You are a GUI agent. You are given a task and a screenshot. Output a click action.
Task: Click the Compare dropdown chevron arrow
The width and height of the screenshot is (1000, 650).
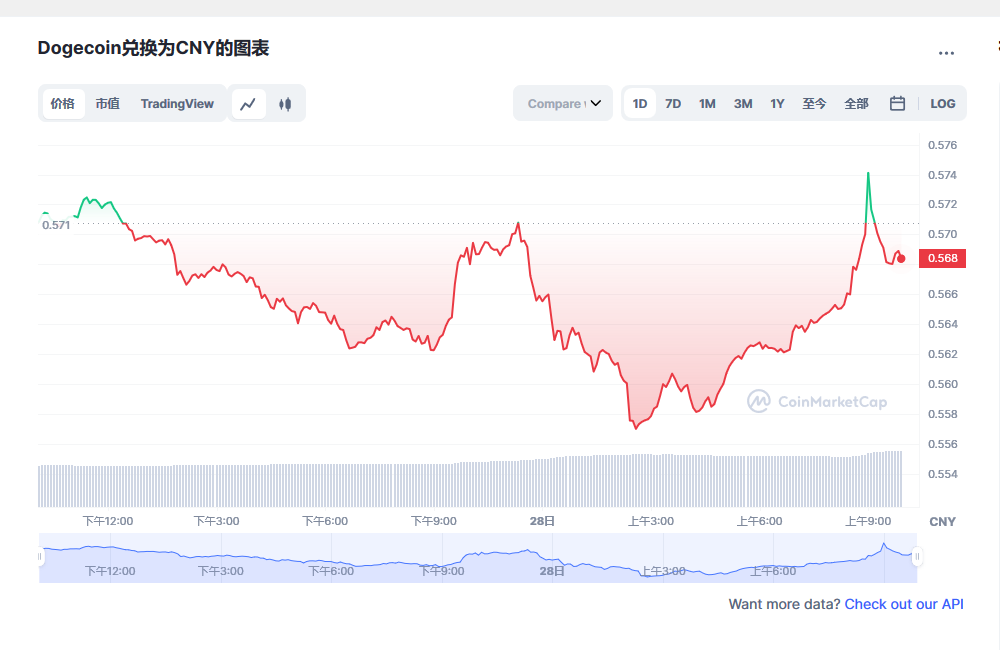click(597, 103)
